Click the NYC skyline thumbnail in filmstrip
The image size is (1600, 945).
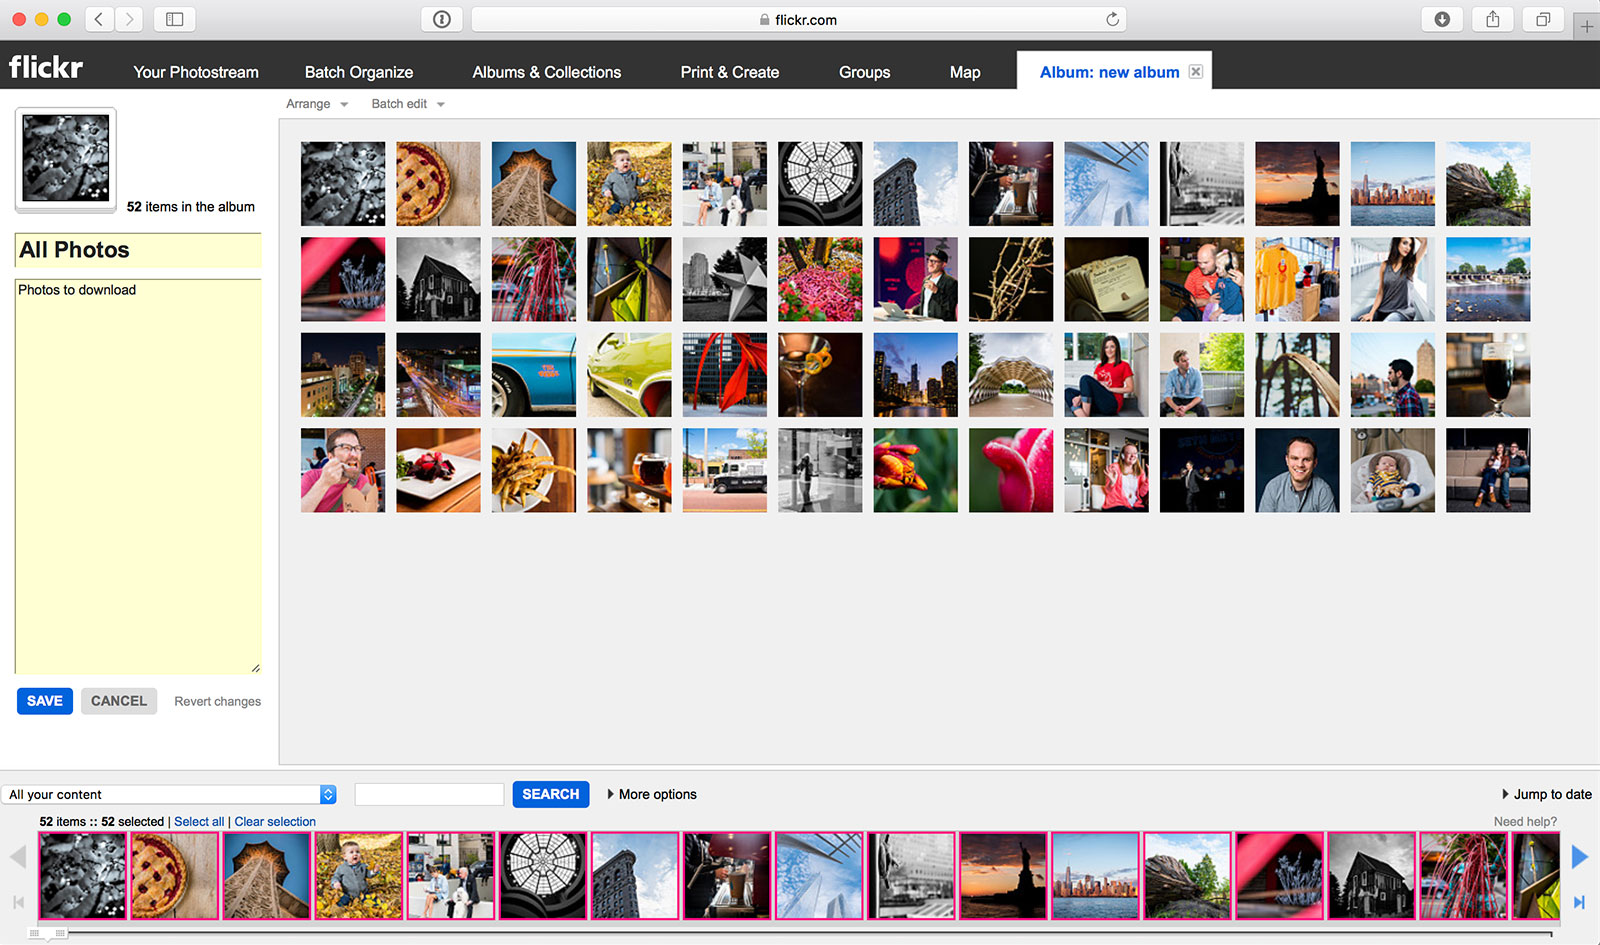[x=1095, y=876]
